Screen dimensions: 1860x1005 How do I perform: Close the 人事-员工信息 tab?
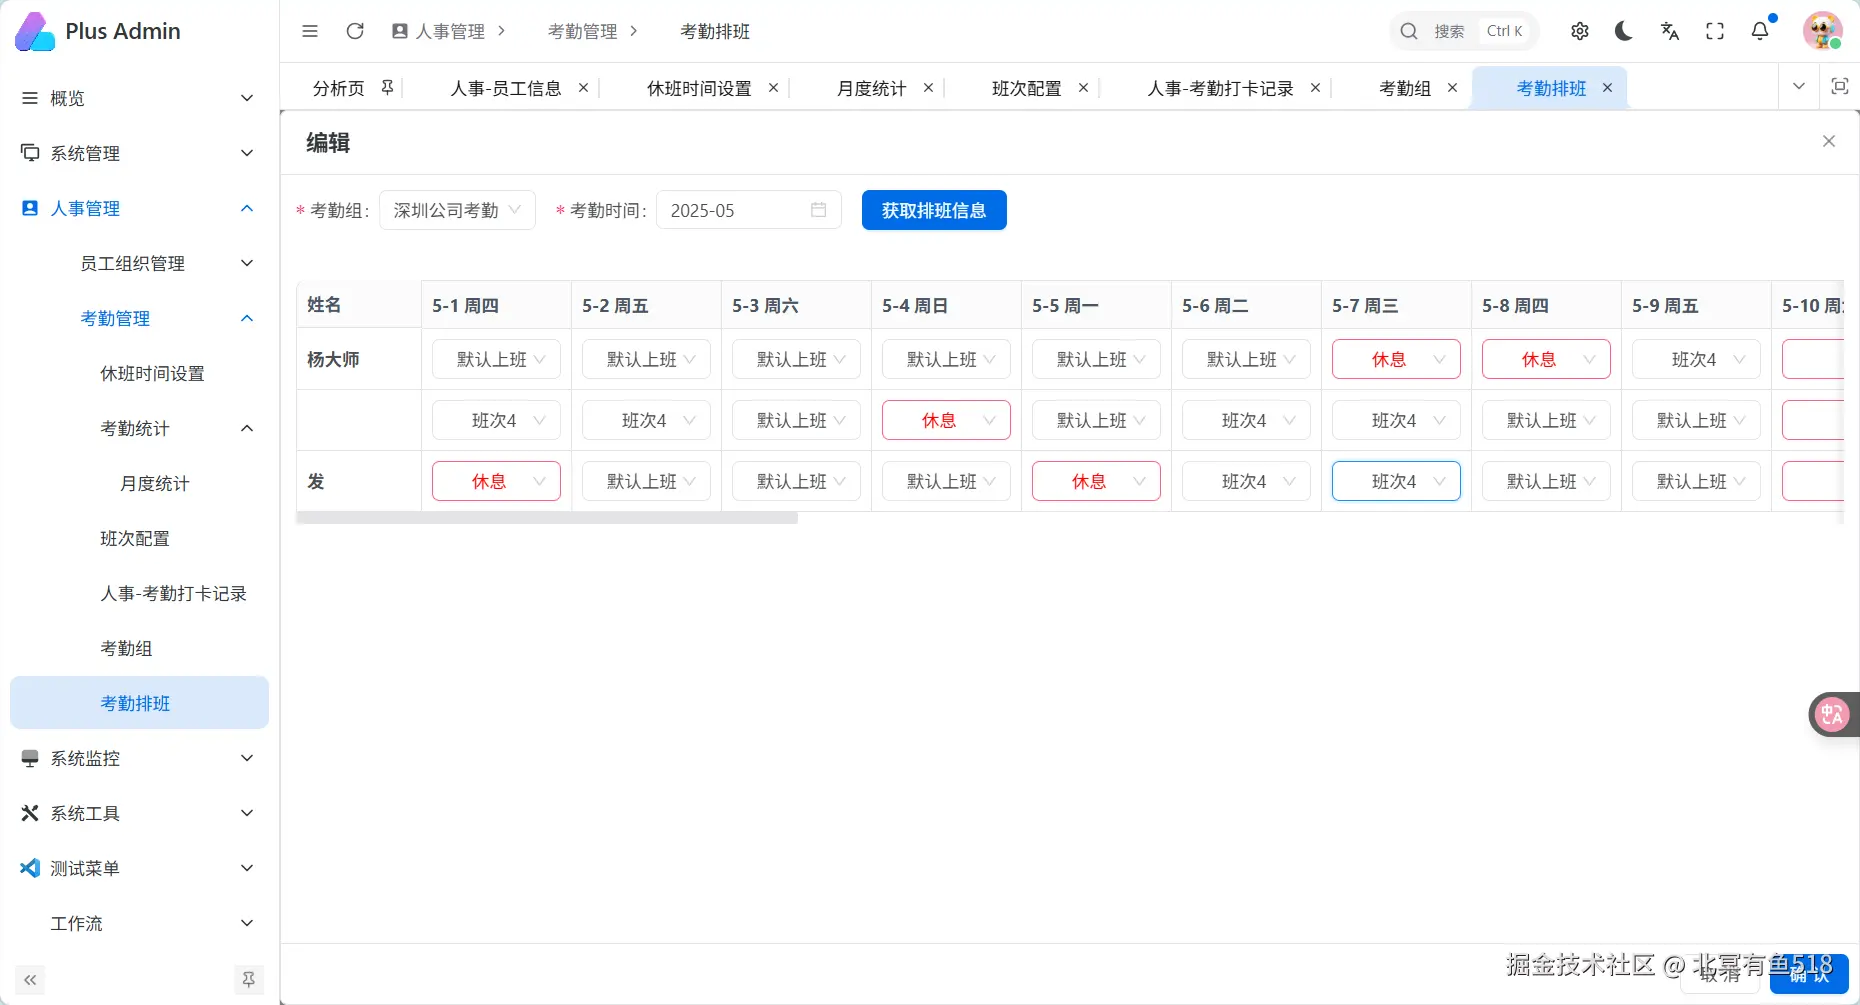point(583,88)
